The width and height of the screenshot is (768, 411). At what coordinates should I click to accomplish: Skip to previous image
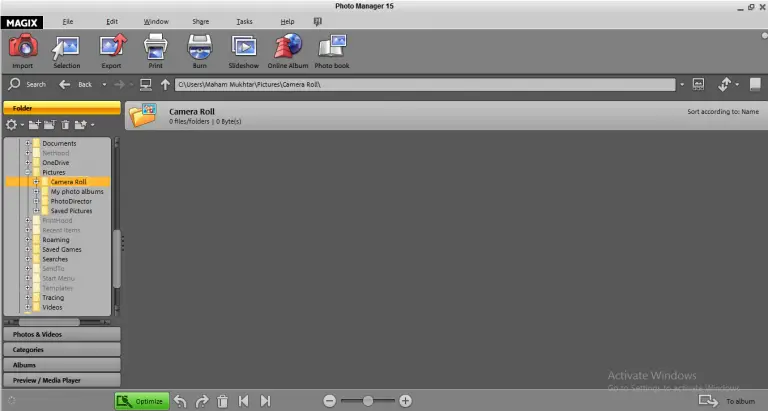click(243, 401)
